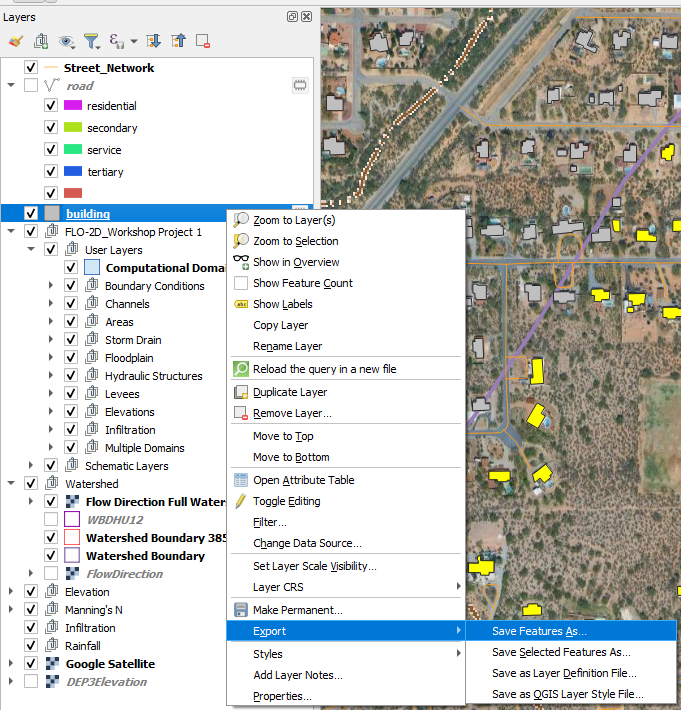Click the Expand All layers icon

coord(153,41)
